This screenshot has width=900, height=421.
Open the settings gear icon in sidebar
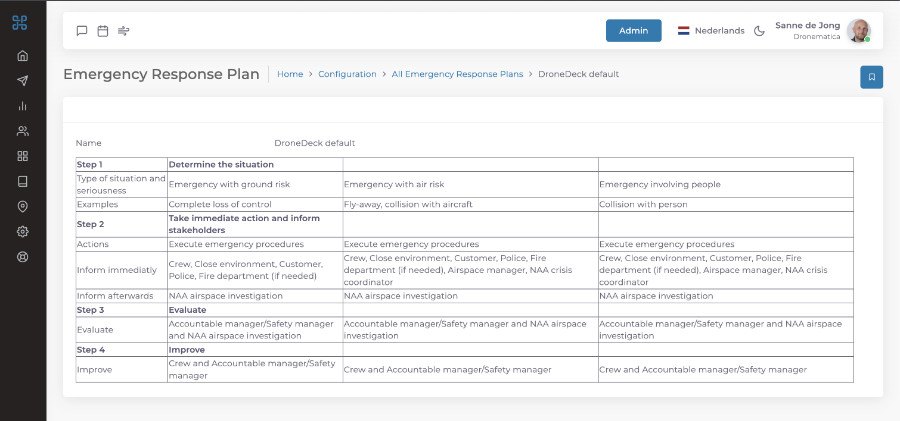click(22, 231)
